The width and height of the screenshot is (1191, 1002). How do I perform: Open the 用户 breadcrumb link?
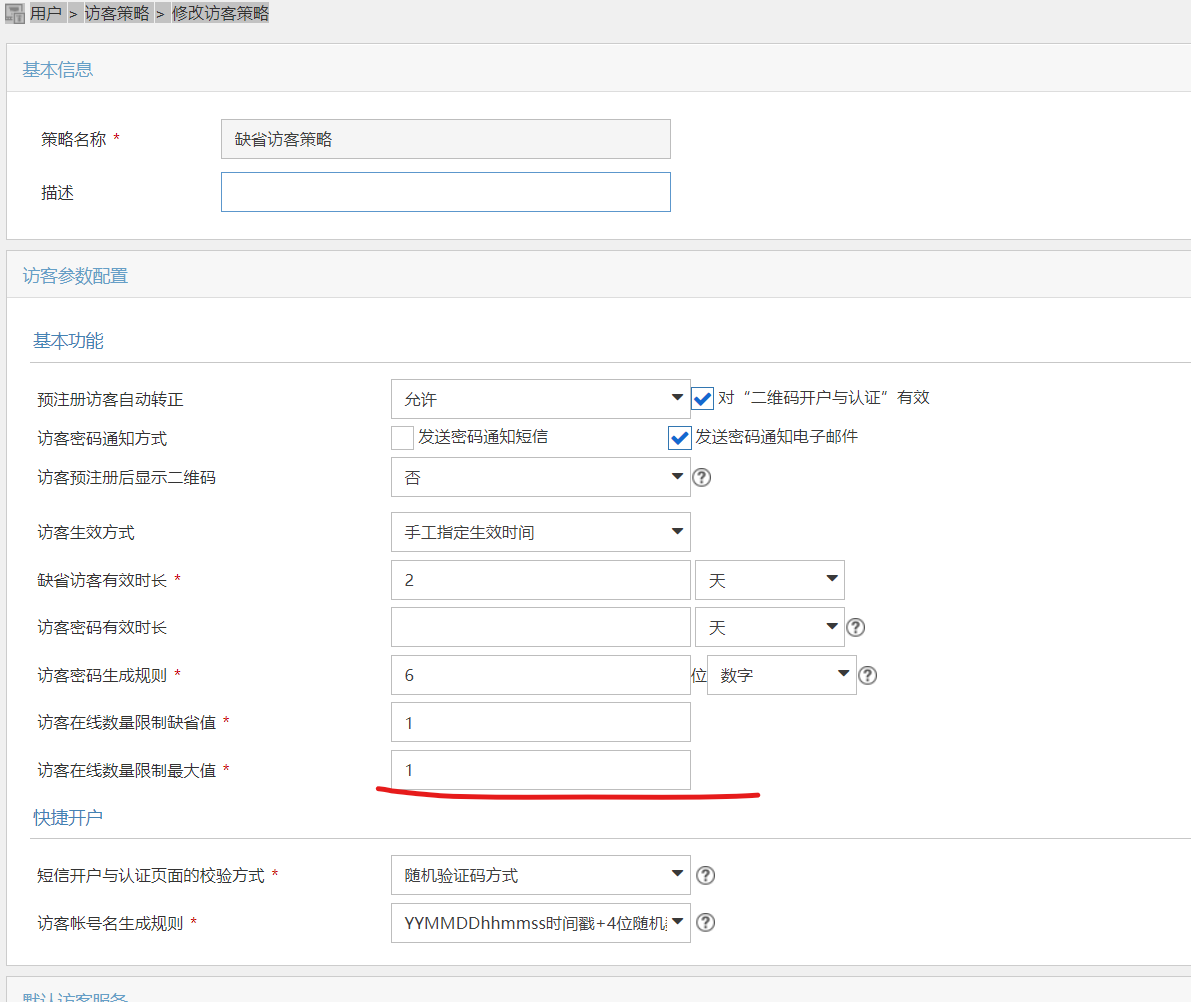pyautogui.click(x=46, y=14)
